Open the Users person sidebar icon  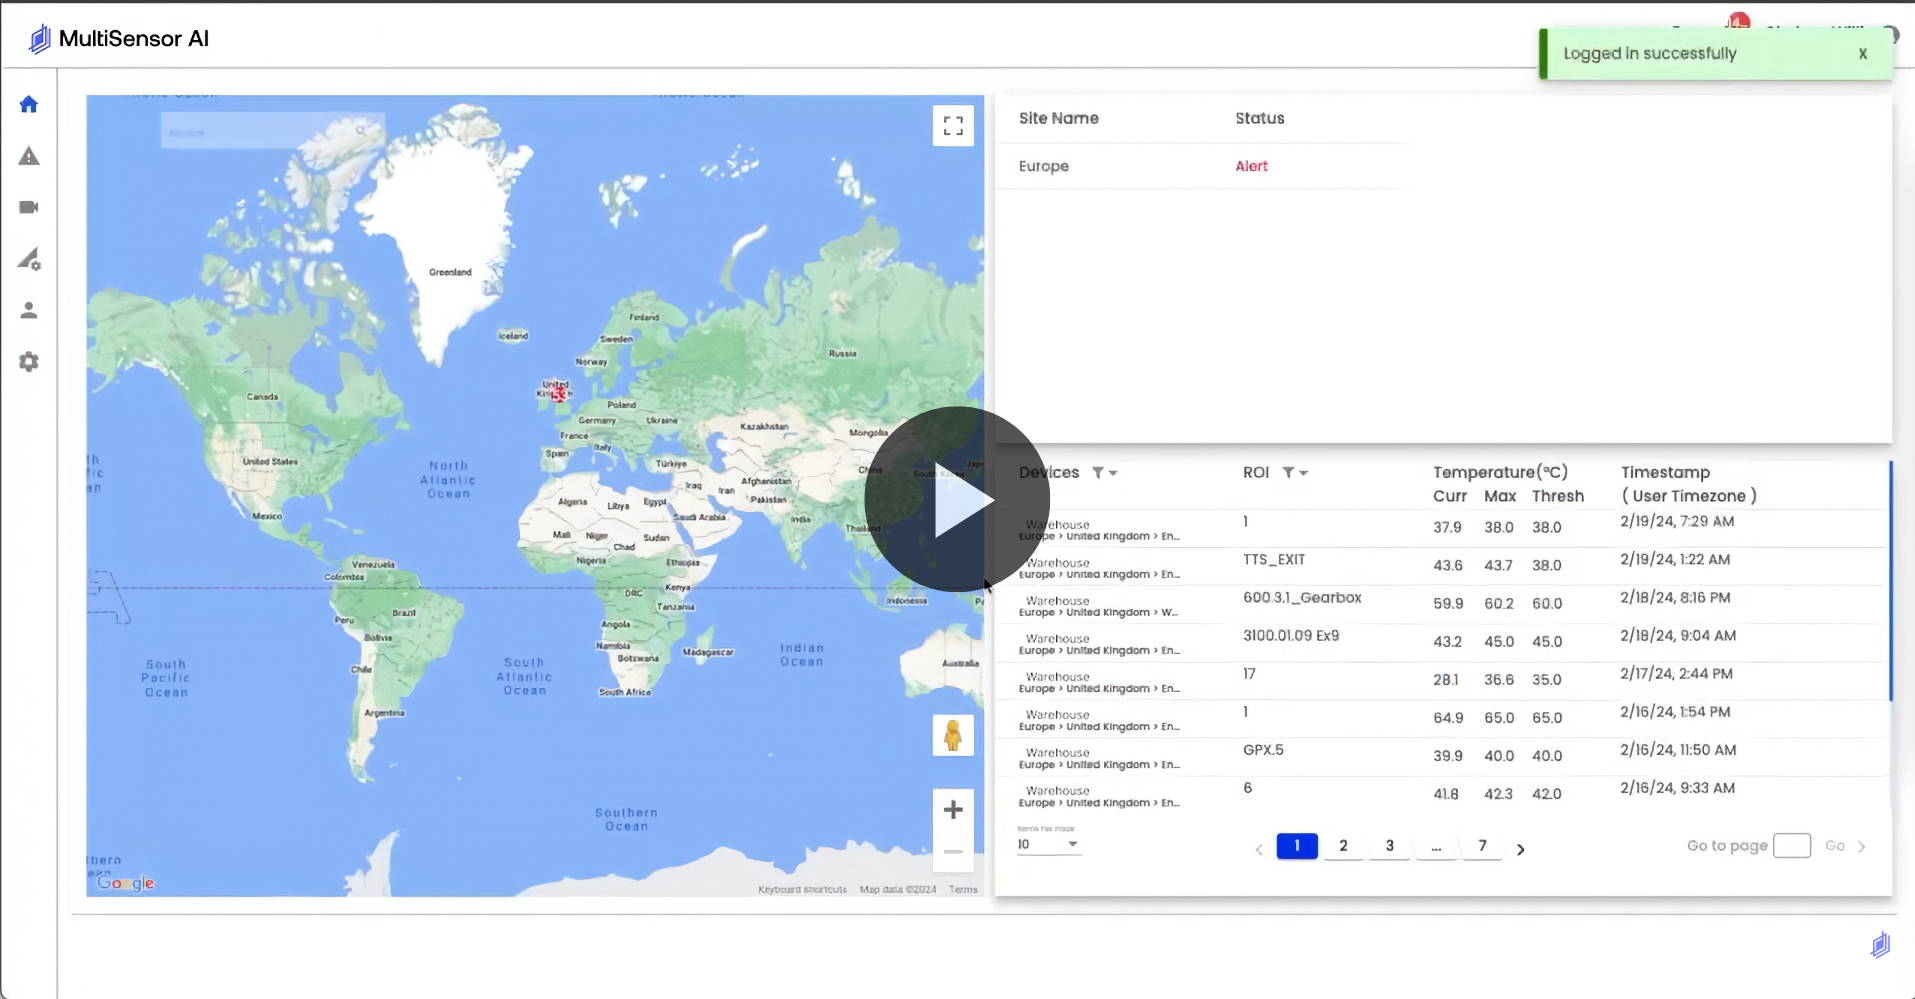[29, 311]
